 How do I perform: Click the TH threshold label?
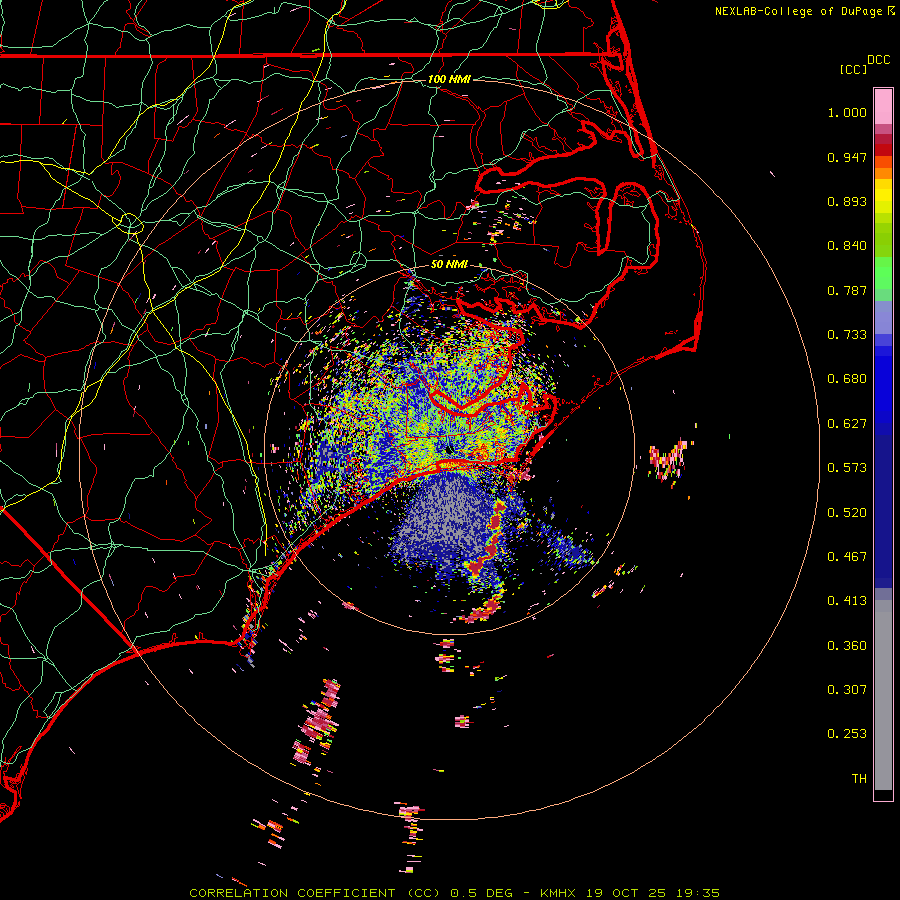point(859,779)
